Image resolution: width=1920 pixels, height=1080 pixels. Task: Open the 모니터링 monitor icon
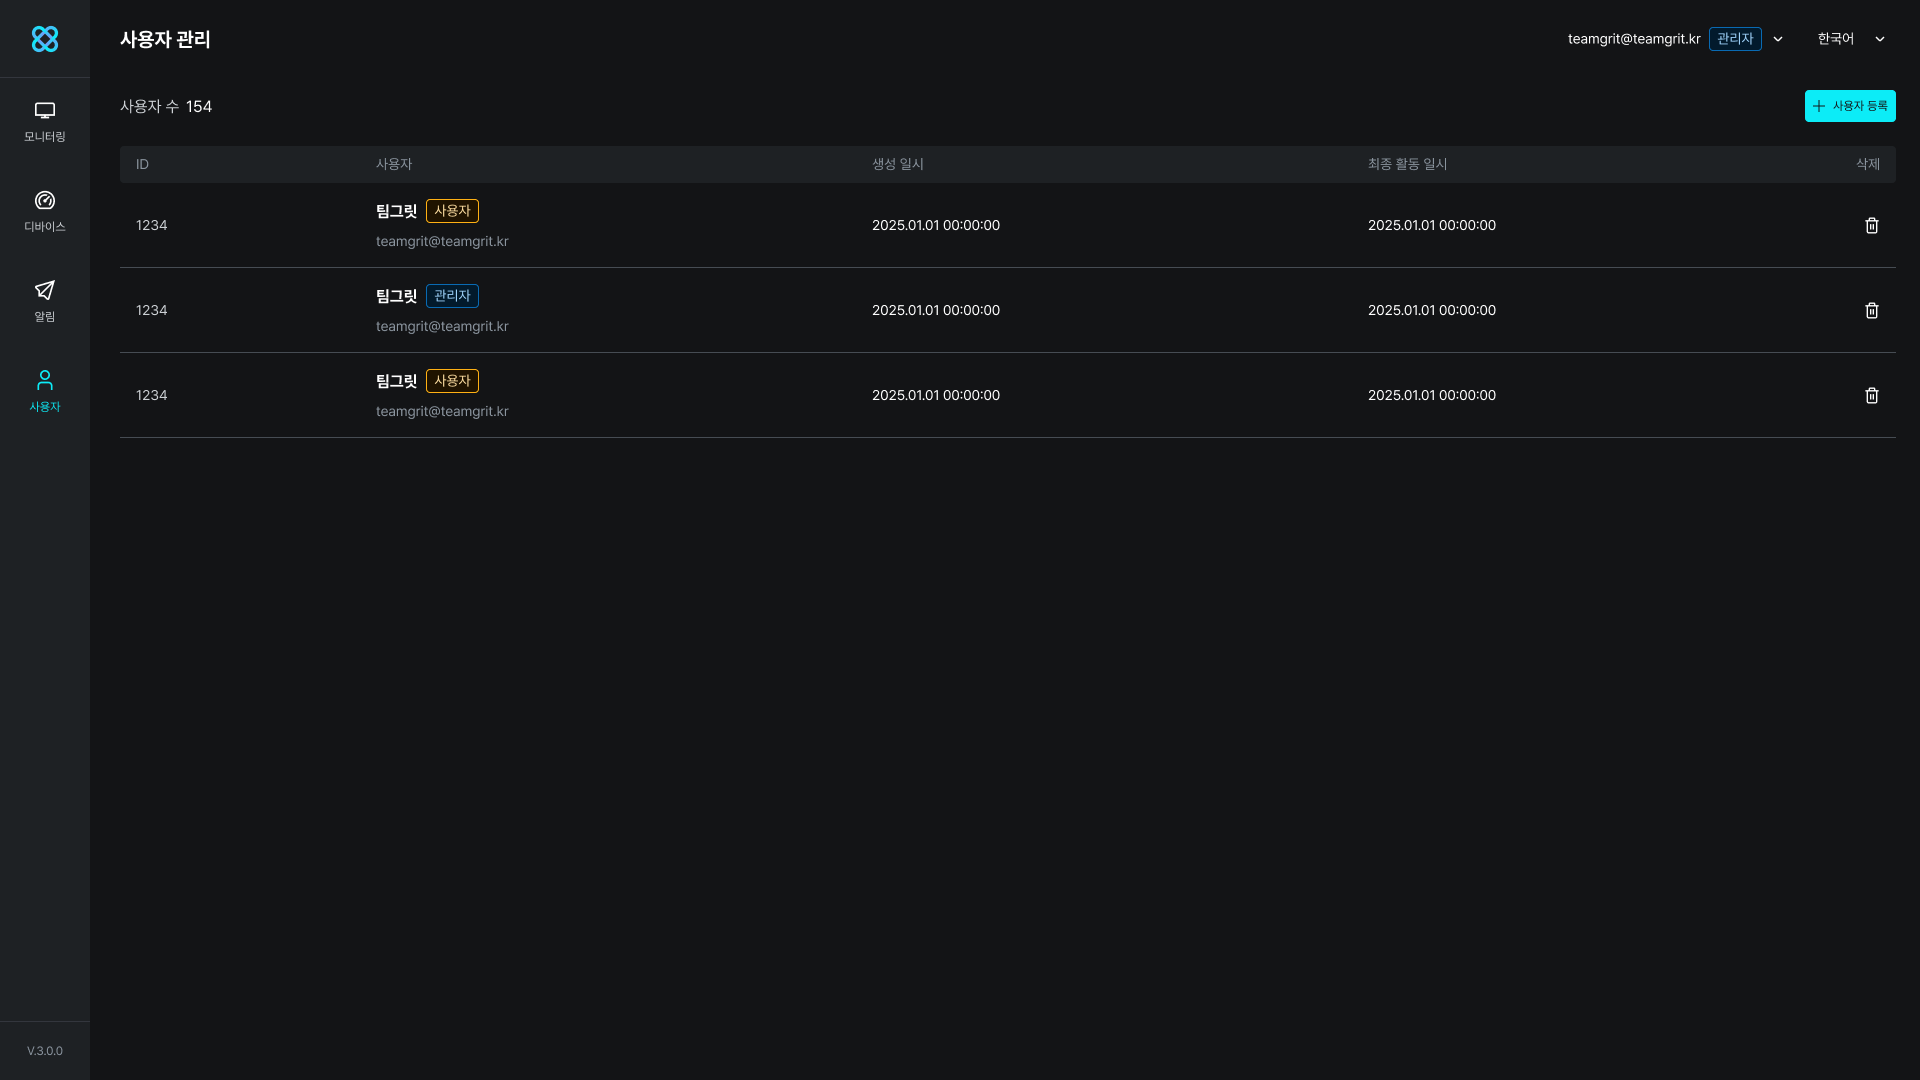(45, 111)
